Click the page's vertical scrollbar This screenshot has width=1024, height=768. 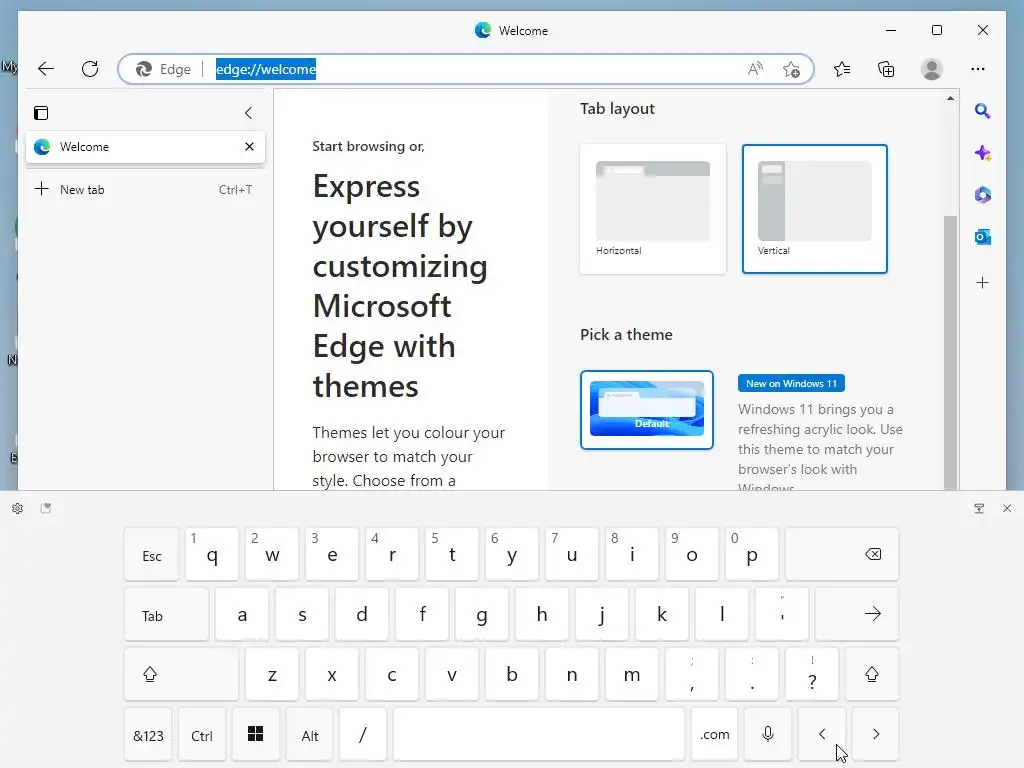coord(950,353)
